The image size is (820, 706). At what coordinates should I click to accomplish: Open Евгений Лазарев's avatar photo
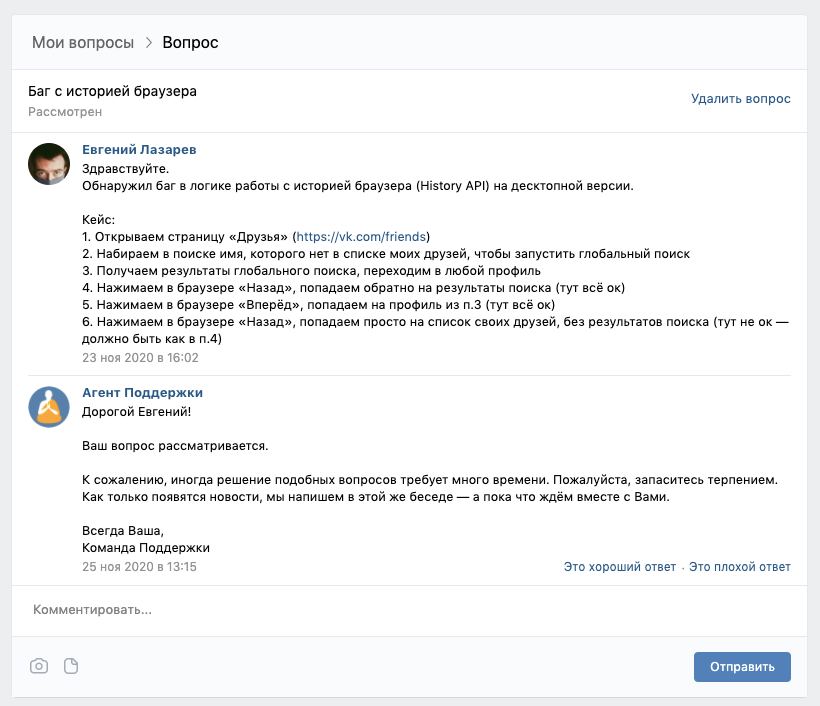(49, 164)
